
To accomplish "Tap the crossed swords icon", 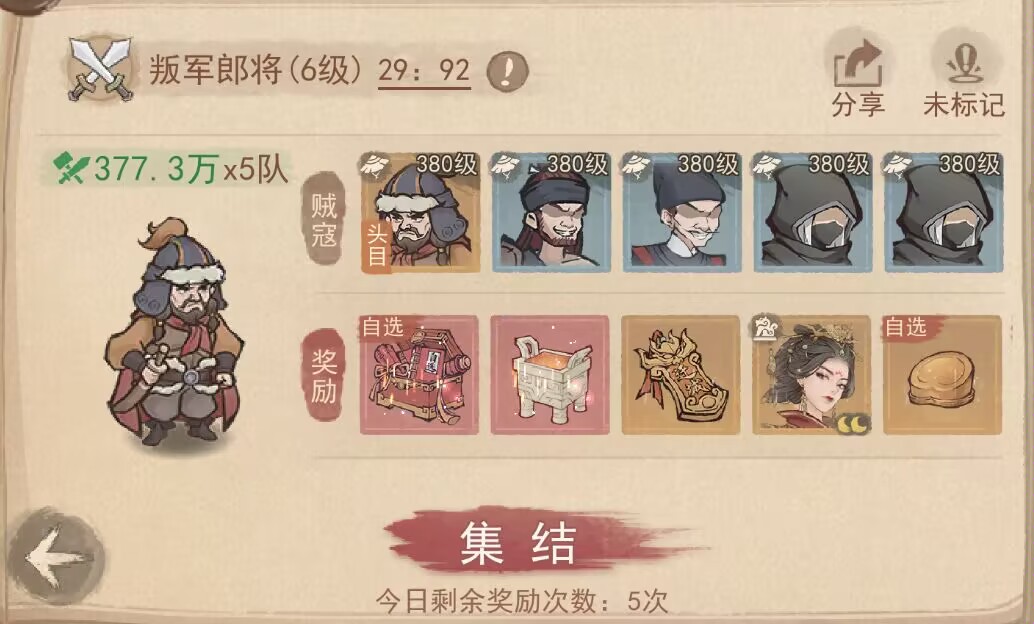I will pyautogui.click(x=100, y=70).
